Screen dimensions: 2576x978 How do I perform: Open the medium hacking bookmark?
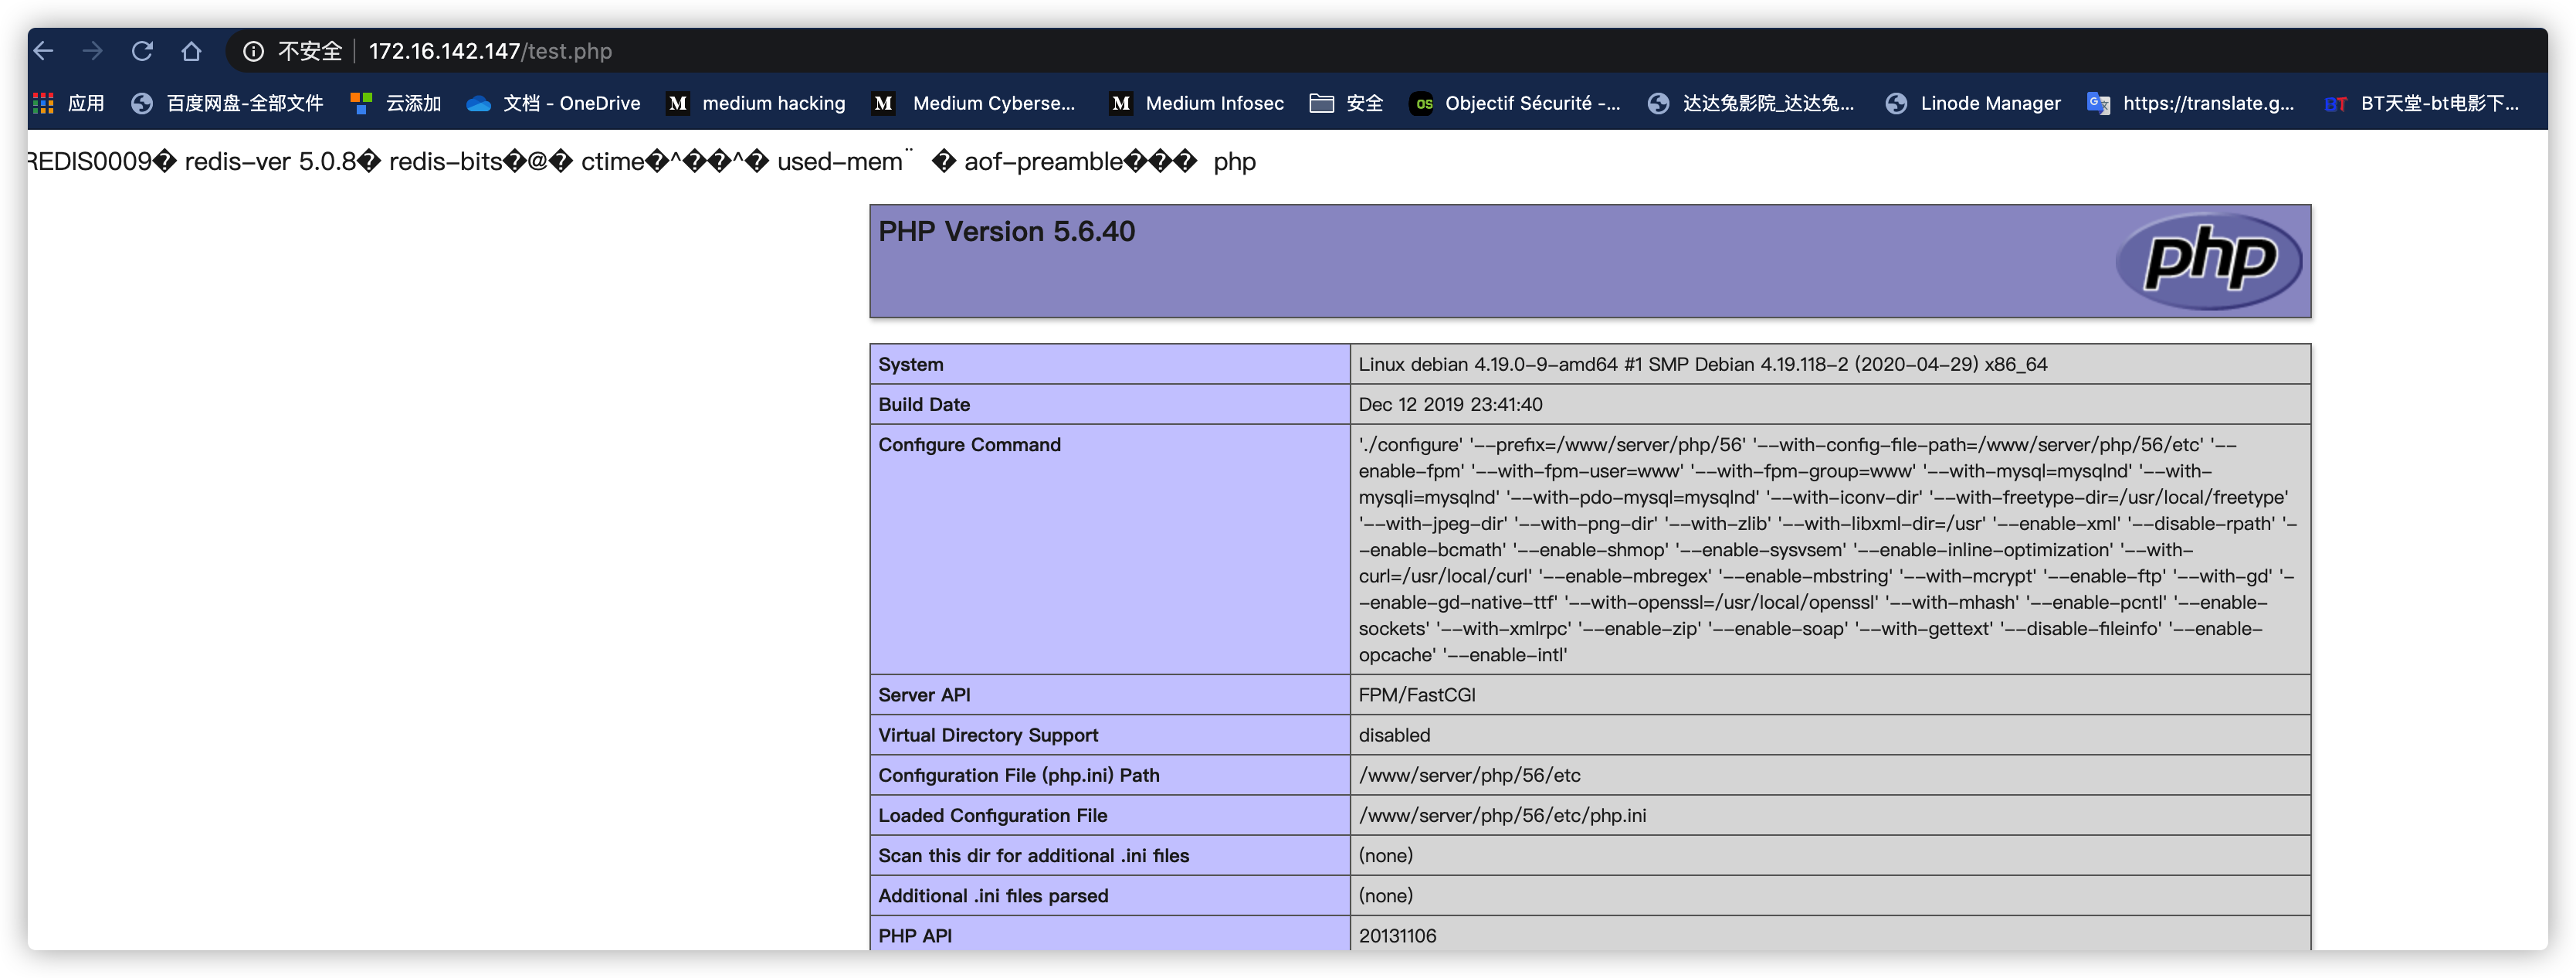(756, 103)
